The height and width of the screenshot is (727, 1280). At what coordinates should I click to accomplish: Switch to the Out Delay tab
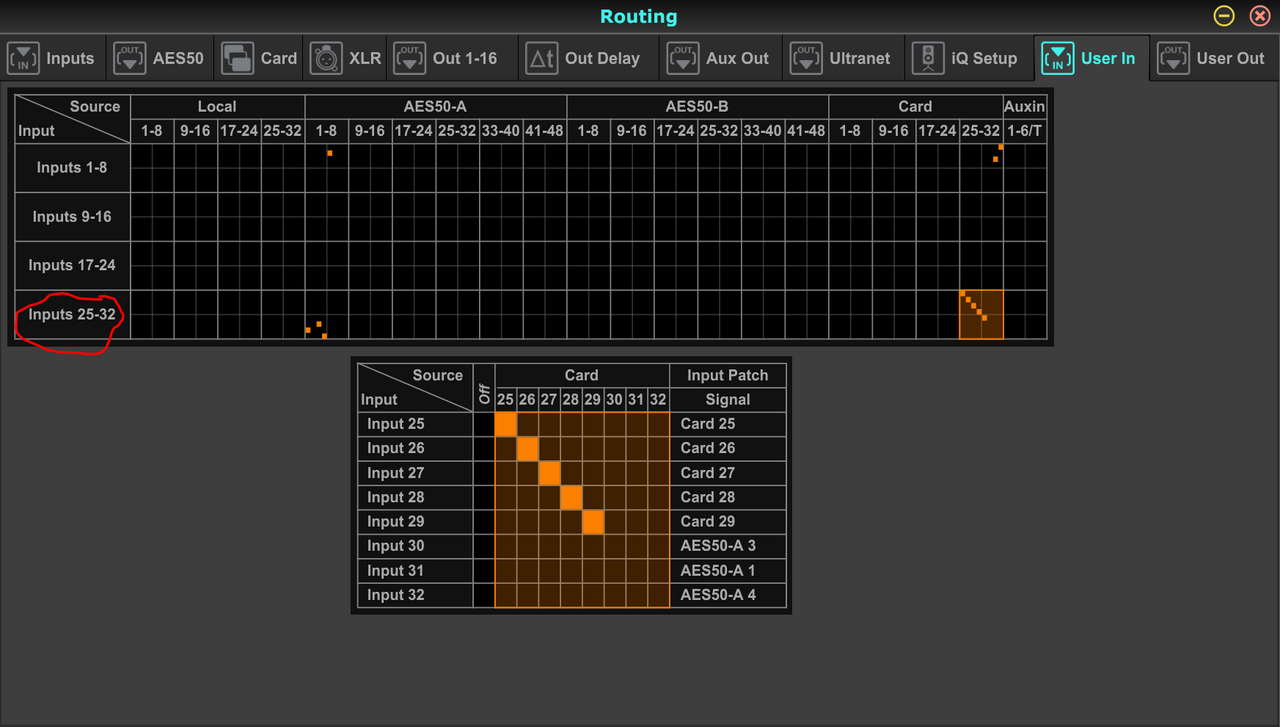click(587, 58)
